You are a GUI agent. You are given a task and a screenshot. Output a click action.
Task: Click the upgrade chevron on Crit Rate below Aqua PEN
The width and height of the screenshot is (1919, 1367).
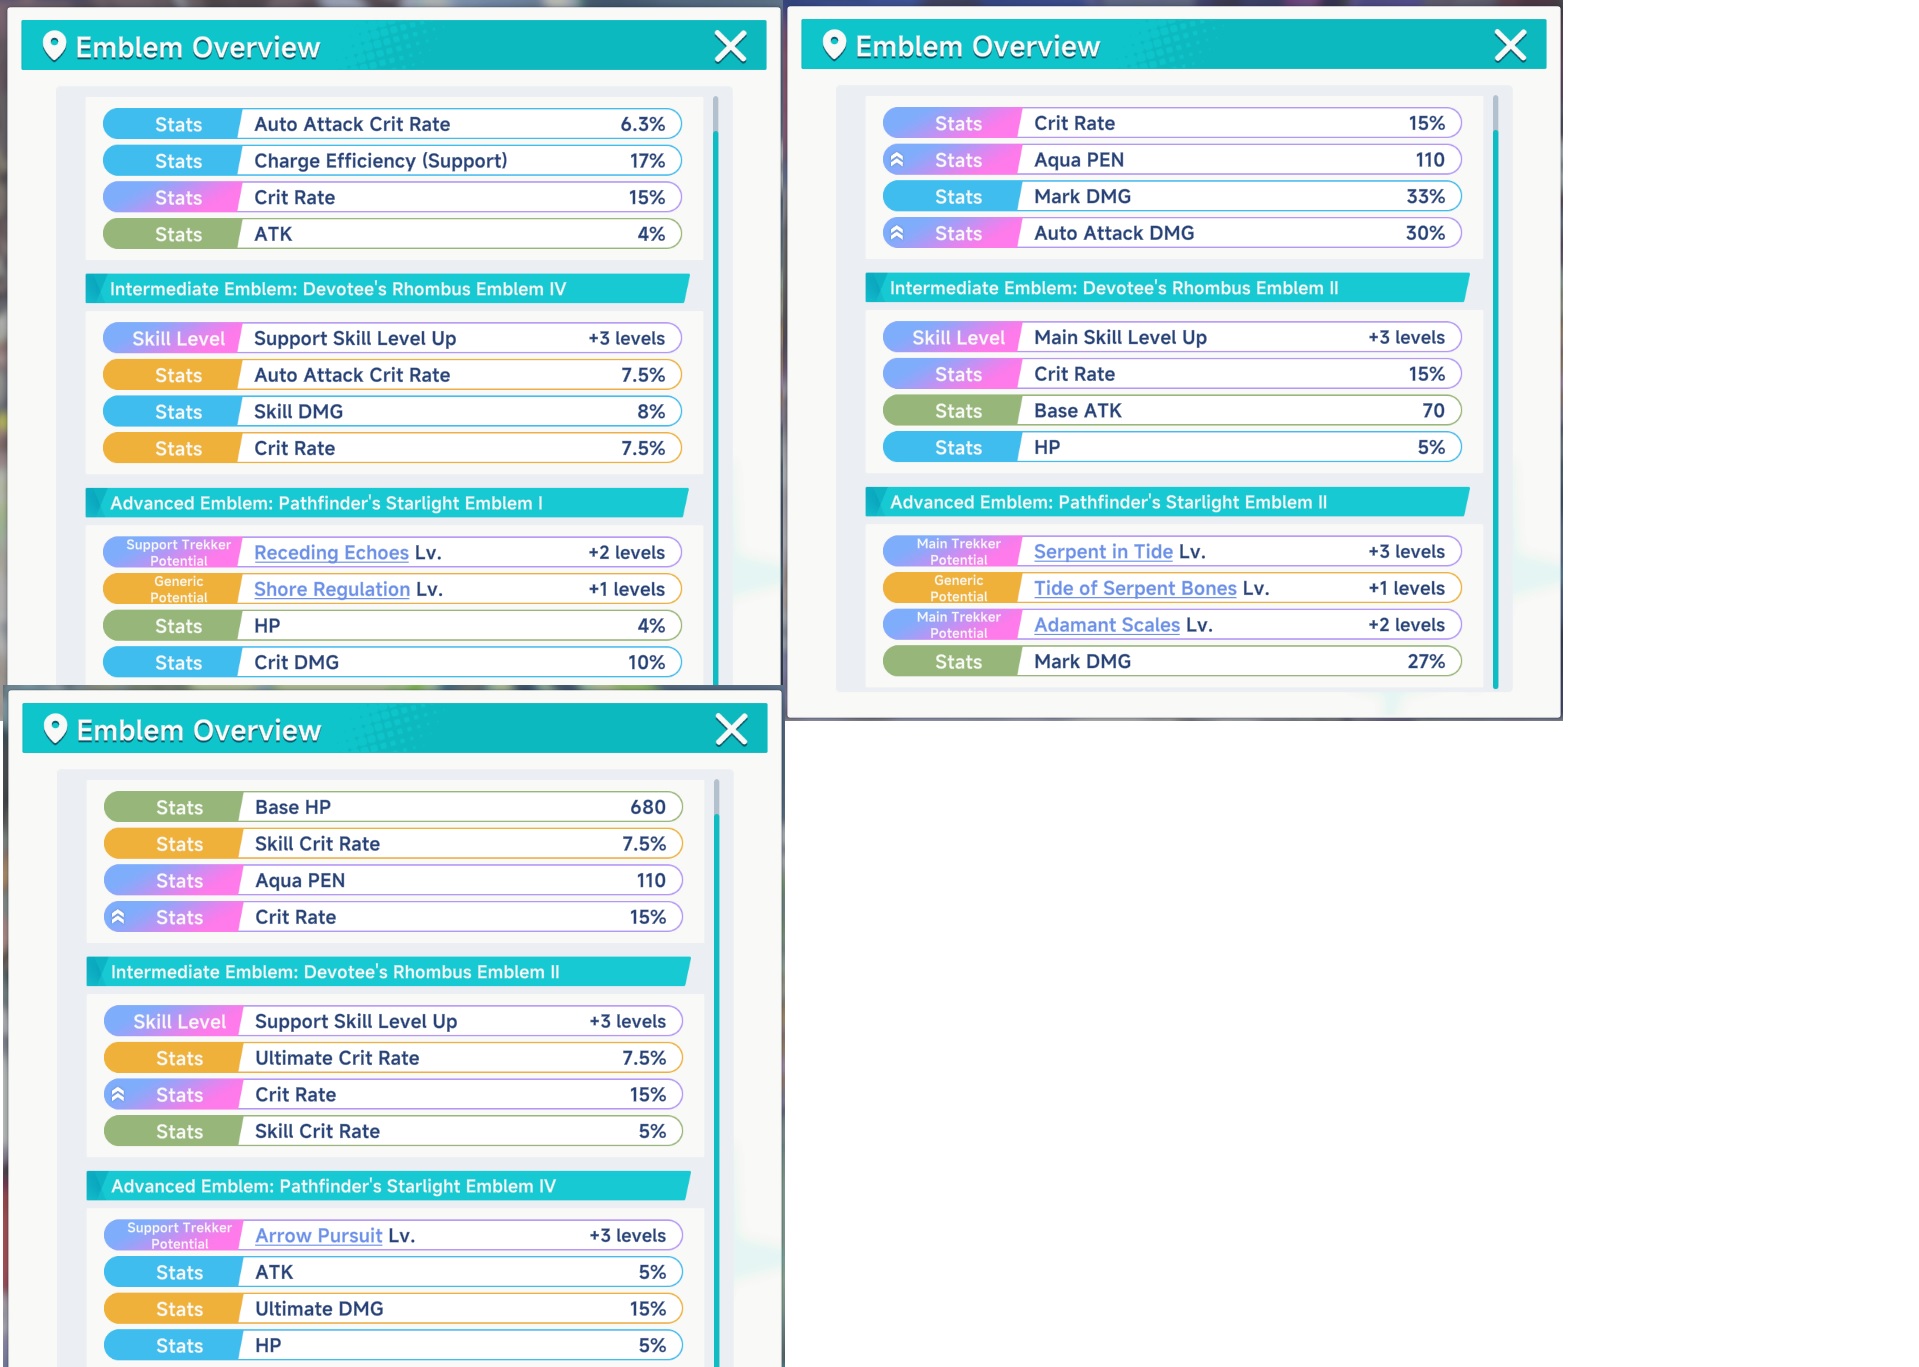tap(118, 917)
